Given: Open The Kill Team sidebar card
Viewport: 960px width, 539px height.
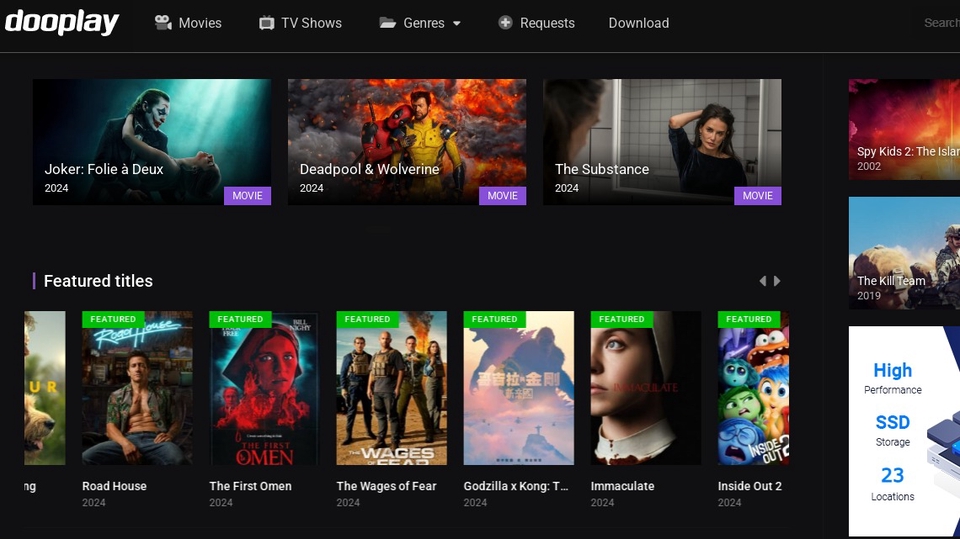Looking at the screenshot, I should click(x=904, y=252).
